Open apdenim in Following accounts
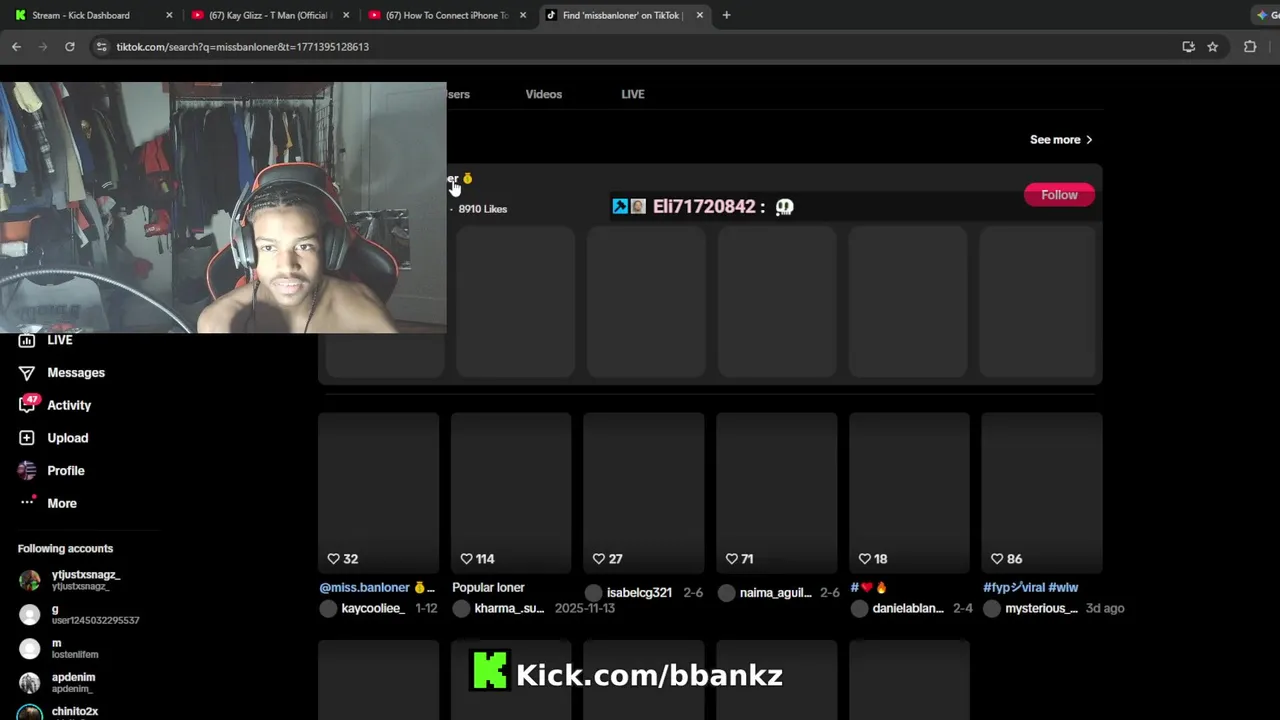 pyautogui.click(x=57, y=682)
